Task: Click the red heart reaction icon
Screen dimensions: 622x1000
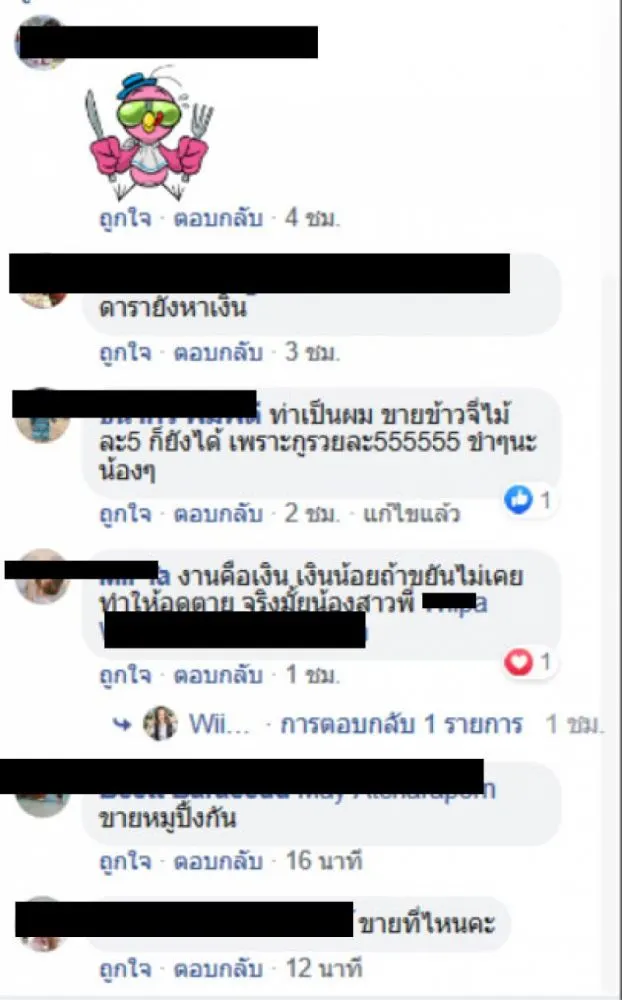Action: point(518,662)
